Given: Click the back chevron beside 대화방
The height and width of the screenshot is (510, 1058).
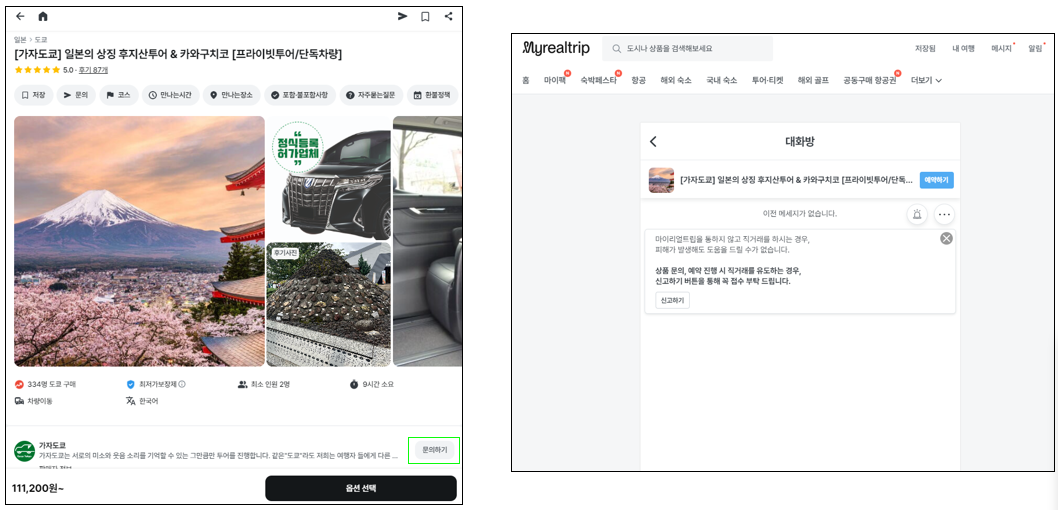Looking at the screenshot, I should pos(654,142).
